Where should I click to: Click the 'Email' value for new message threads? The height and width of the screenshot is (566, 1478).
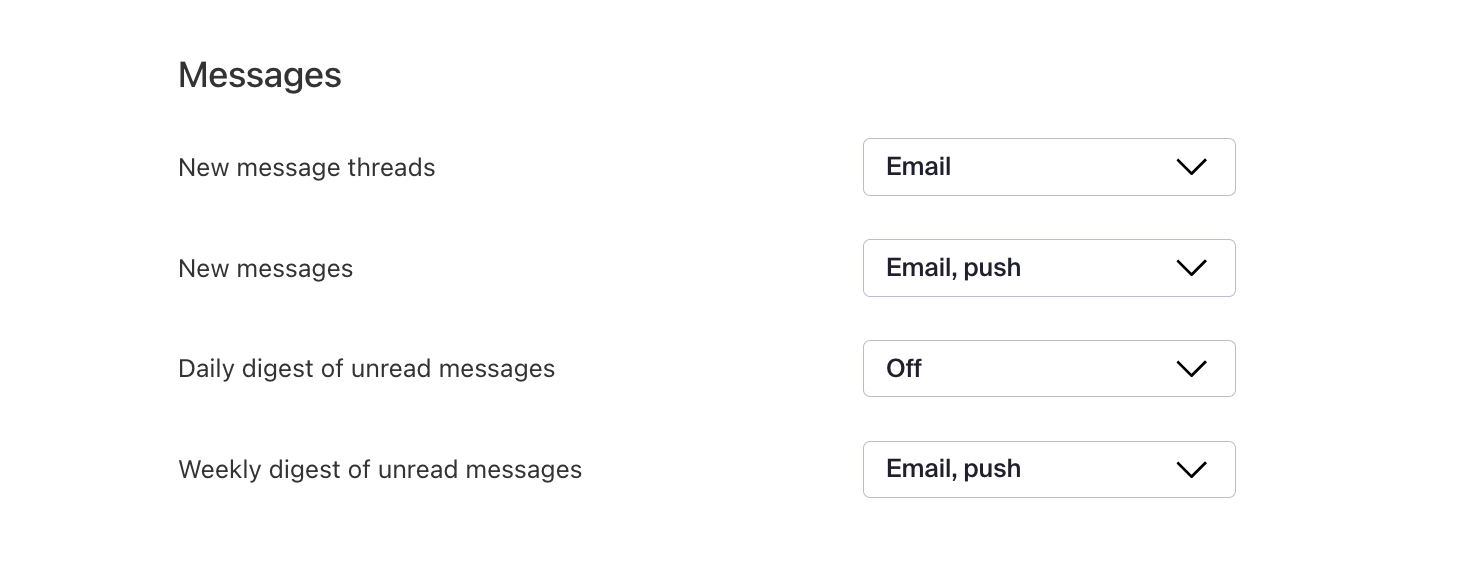[918, 167]
